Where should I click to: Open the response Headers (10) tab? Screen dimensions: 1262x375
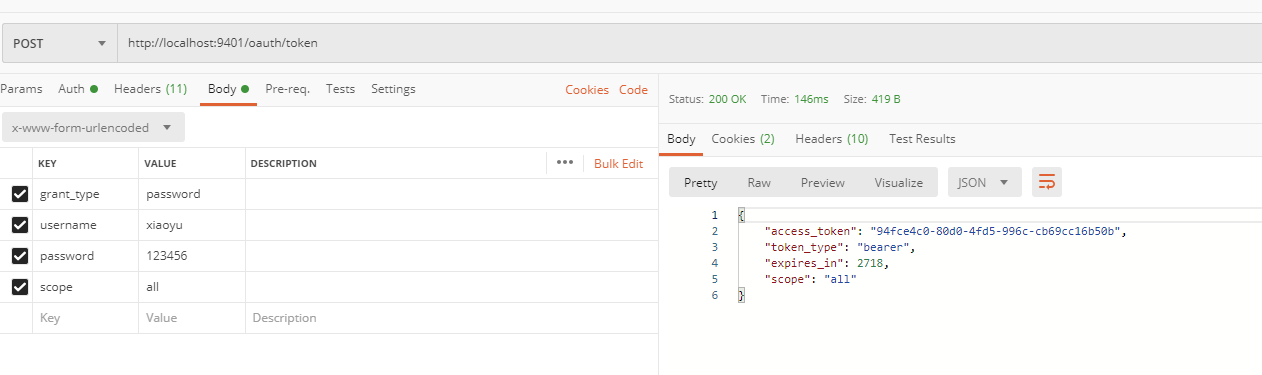pos(831,139)
